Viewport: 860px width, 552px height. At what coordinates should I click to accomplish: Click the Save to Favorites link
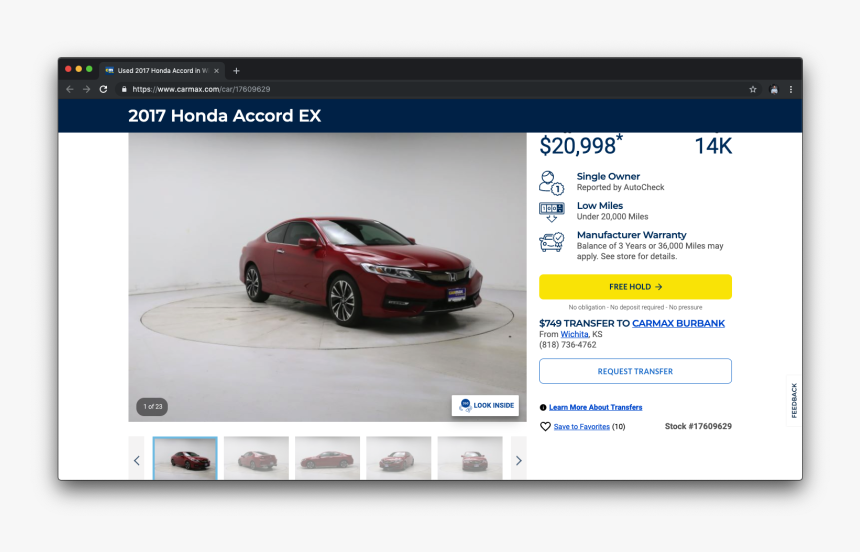pos(582,426)
